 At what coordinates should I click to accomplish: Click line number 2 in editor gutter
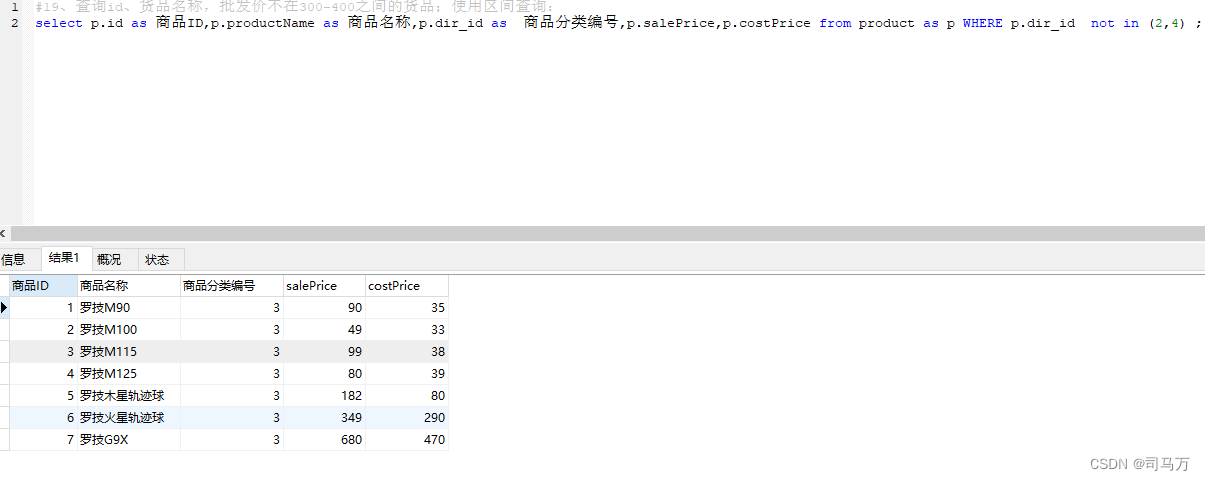(x=14, y=22)
